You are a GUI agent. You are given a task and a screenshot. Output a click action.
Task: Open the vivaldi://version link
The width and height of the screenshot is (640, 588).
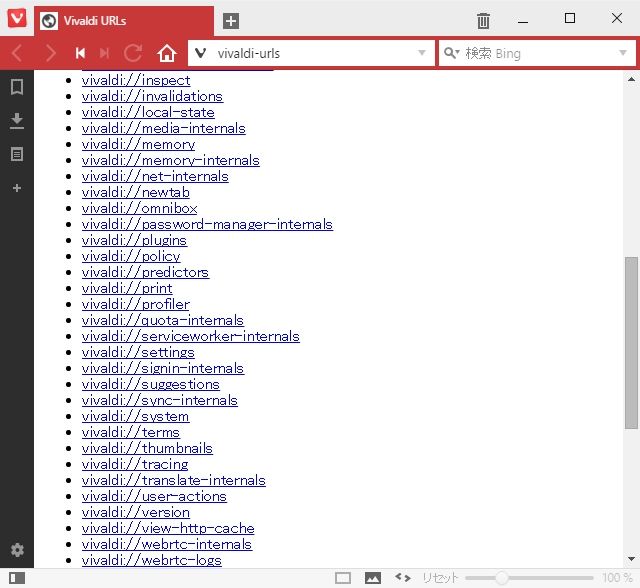point(136,513)
